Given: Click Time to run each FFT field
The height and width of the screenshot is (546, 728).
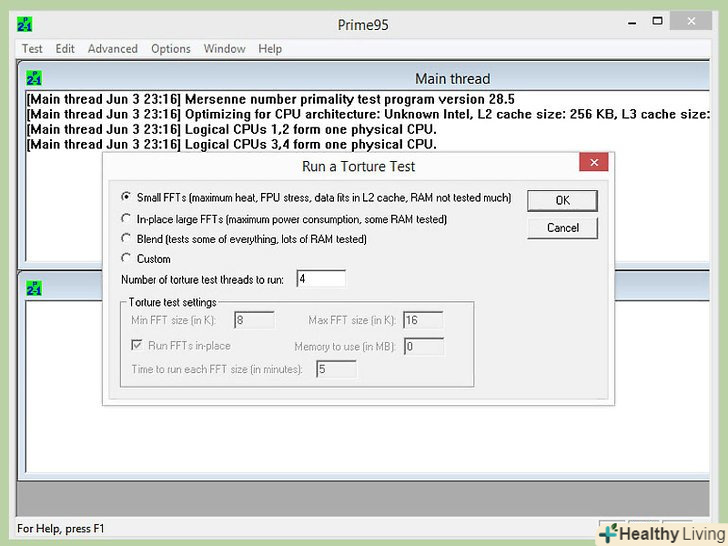Looking at the screenshot, I should click(337, 369).
